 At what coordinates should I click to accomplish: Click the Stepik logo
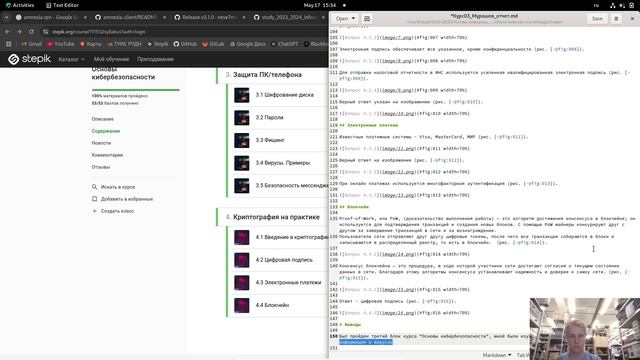point(29,59)
